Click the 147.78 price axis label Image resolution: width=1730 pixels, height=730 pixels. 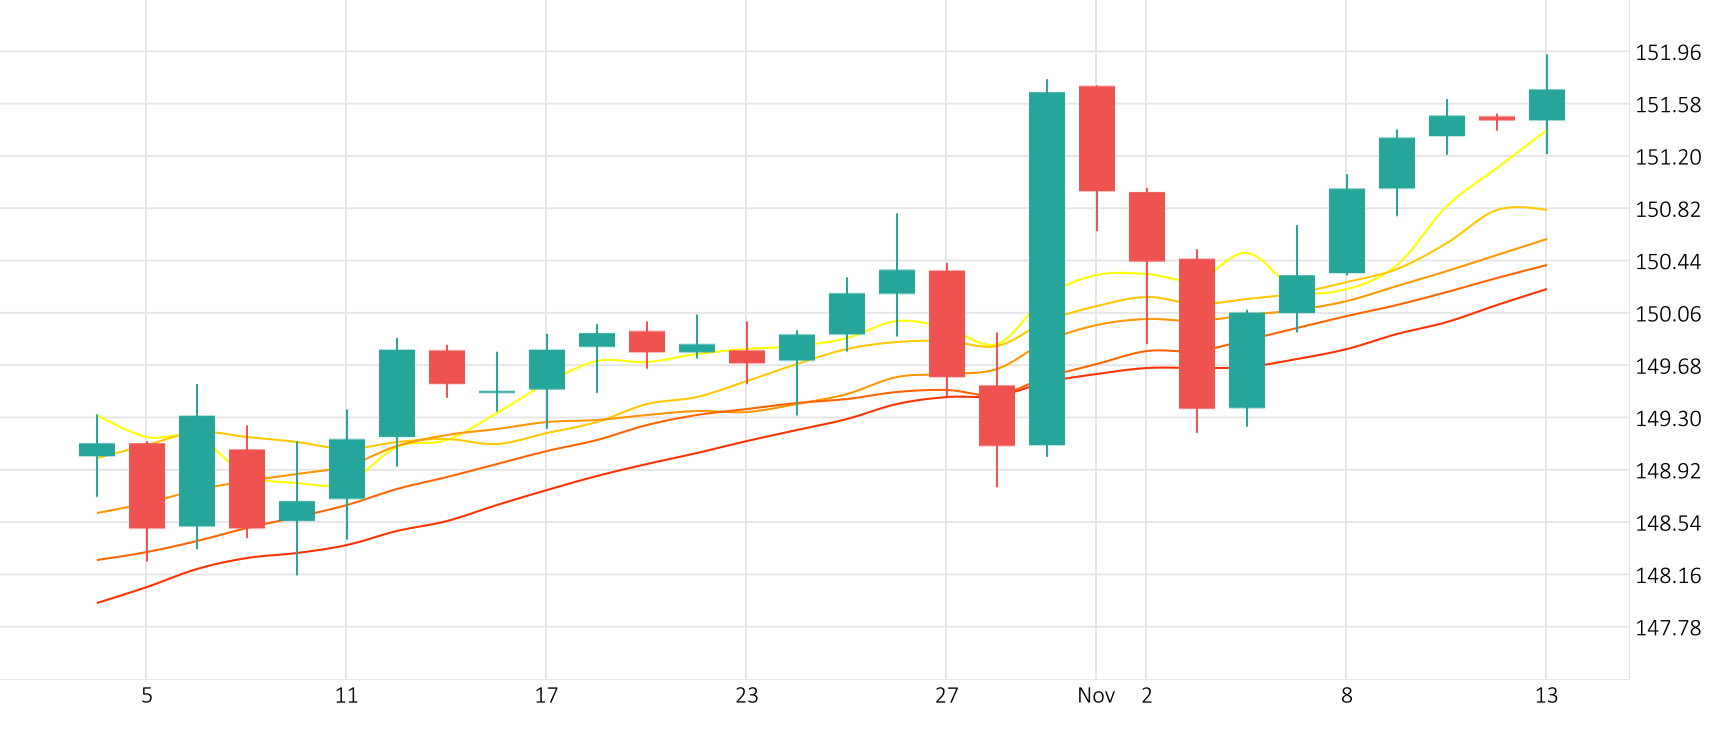coord(1667,628)
